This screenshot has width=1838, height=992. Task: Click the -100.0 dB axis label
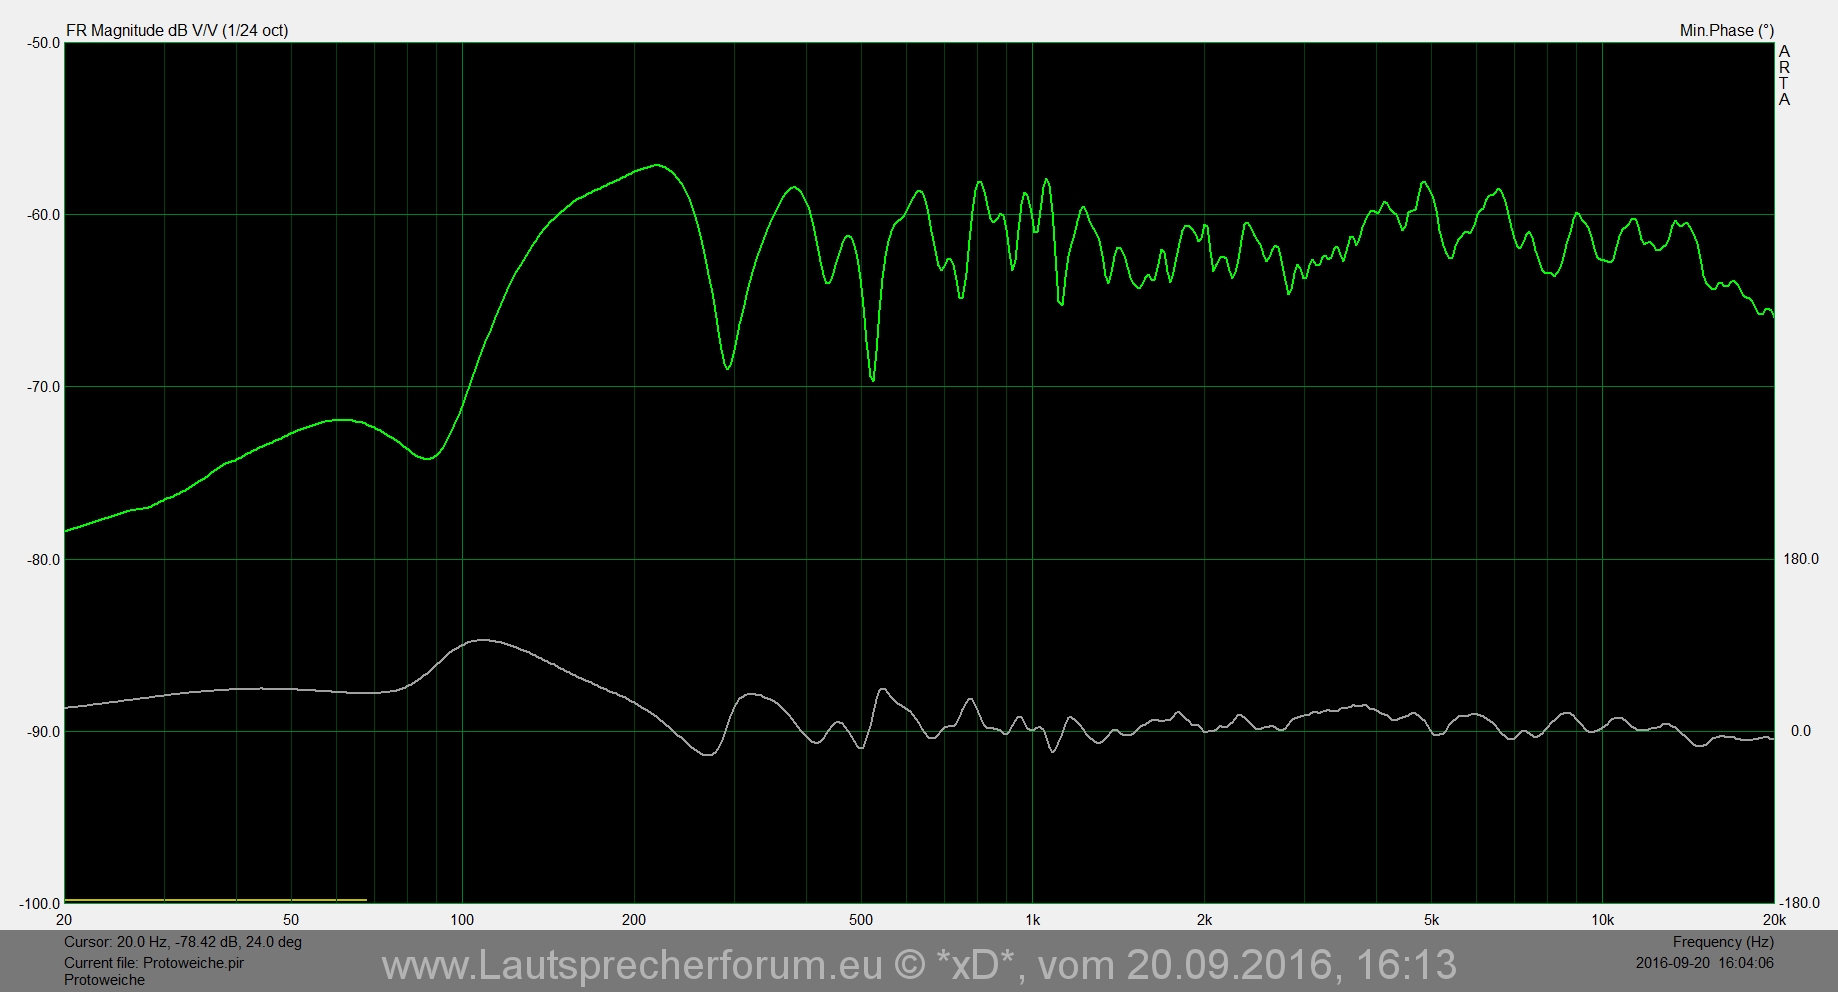(x=40, y=904)
